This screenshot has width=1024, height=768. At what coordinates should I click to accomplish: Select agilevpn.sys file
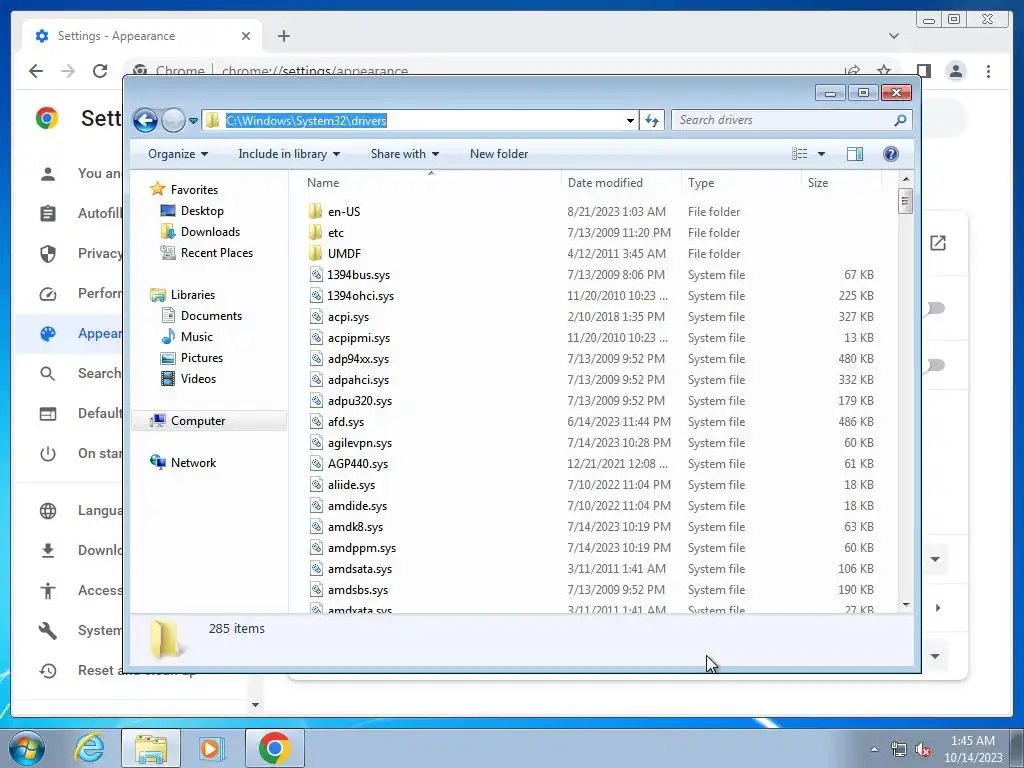coord(360,443)
